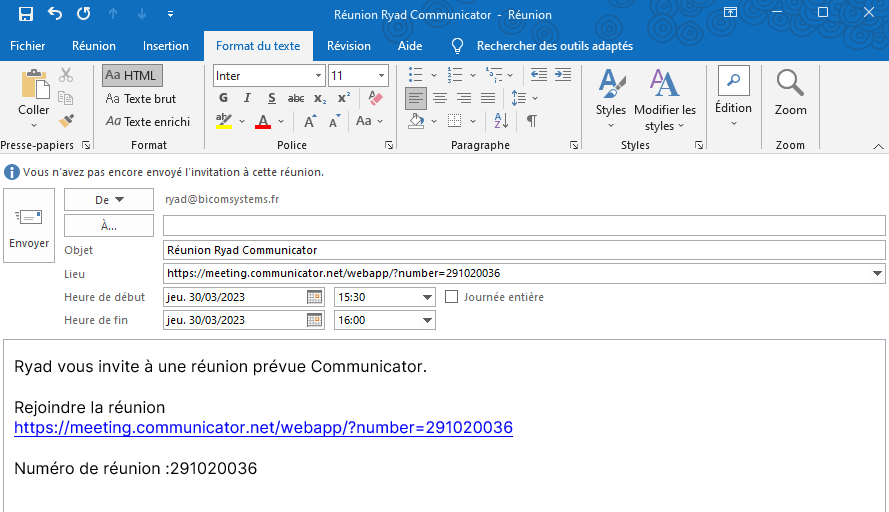
Task: Open the highlight color dropdown arrow
Action: pyautogui.click(x=242, y=121)
